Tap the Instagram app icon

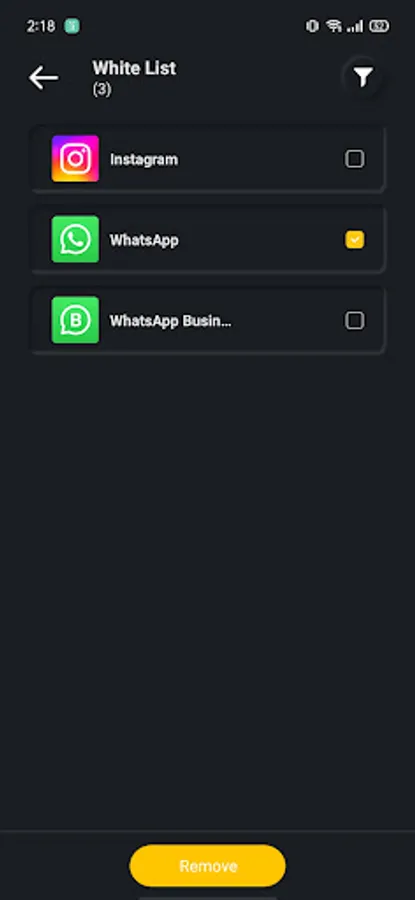pyautogui.click(x=75, y=158)
